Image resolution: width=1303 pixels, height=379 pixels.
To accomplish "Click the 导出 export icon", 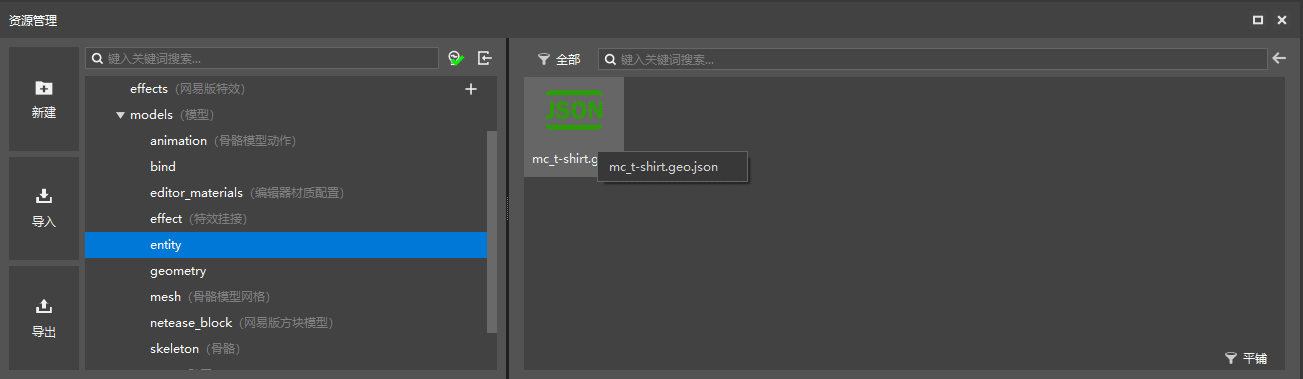I will pos(43,306).
